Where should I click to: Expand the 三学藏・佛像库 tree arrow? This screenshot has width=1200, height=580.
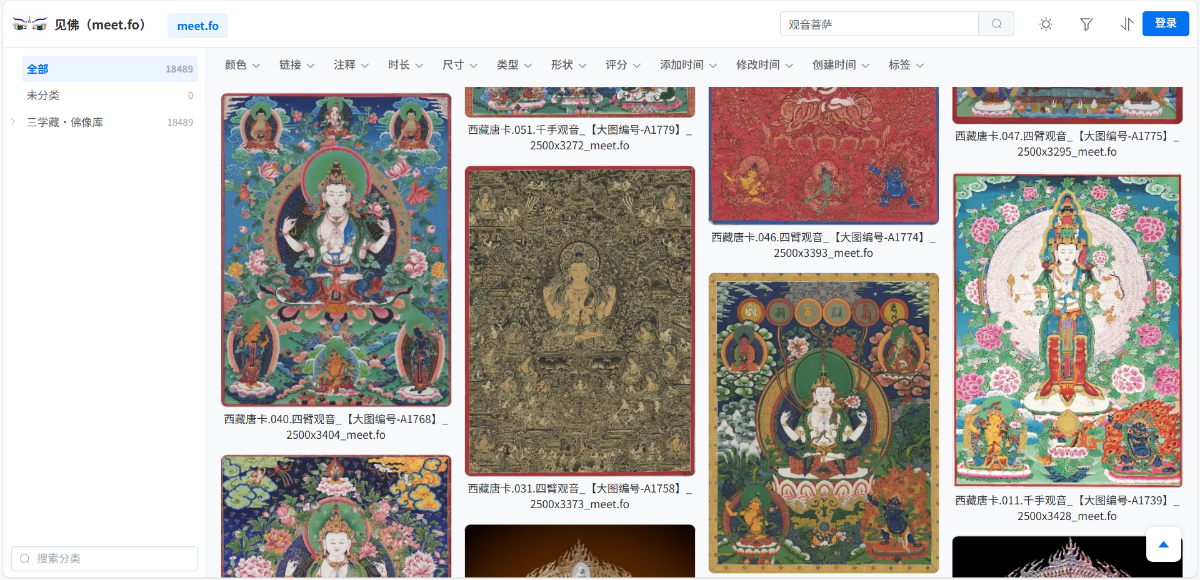(13, 122)
